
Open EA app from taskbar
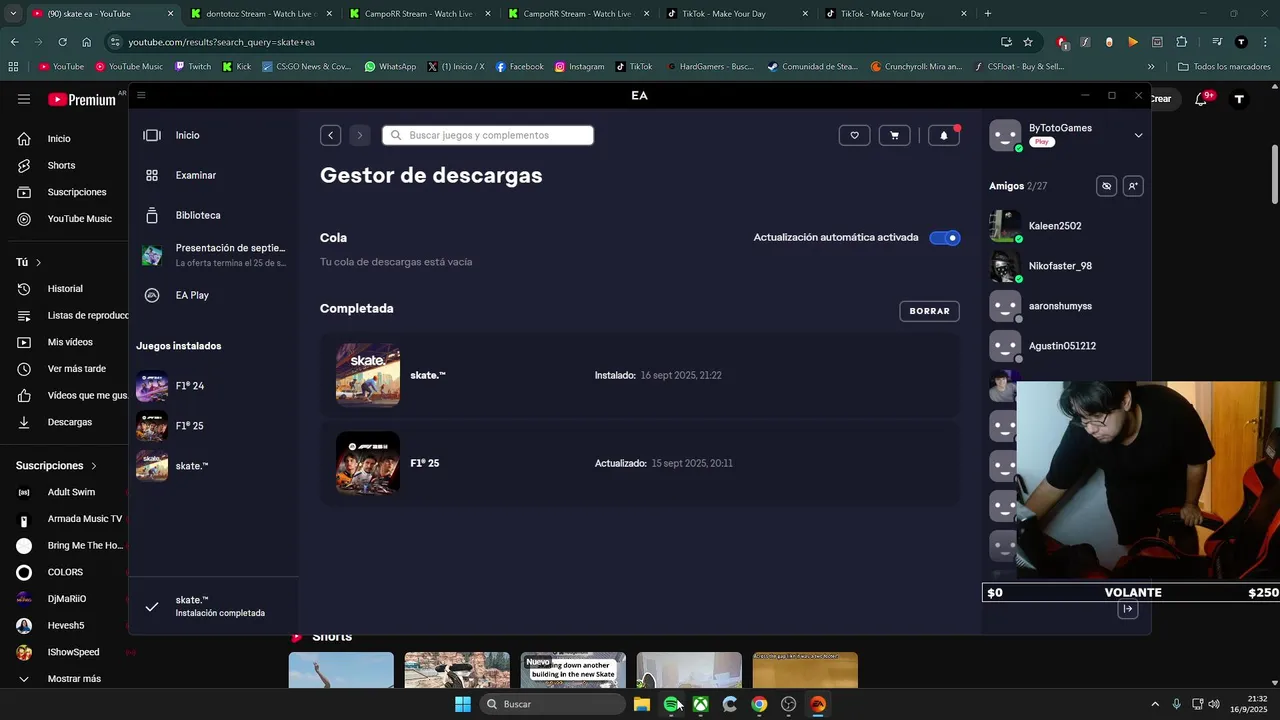(818, 704)
